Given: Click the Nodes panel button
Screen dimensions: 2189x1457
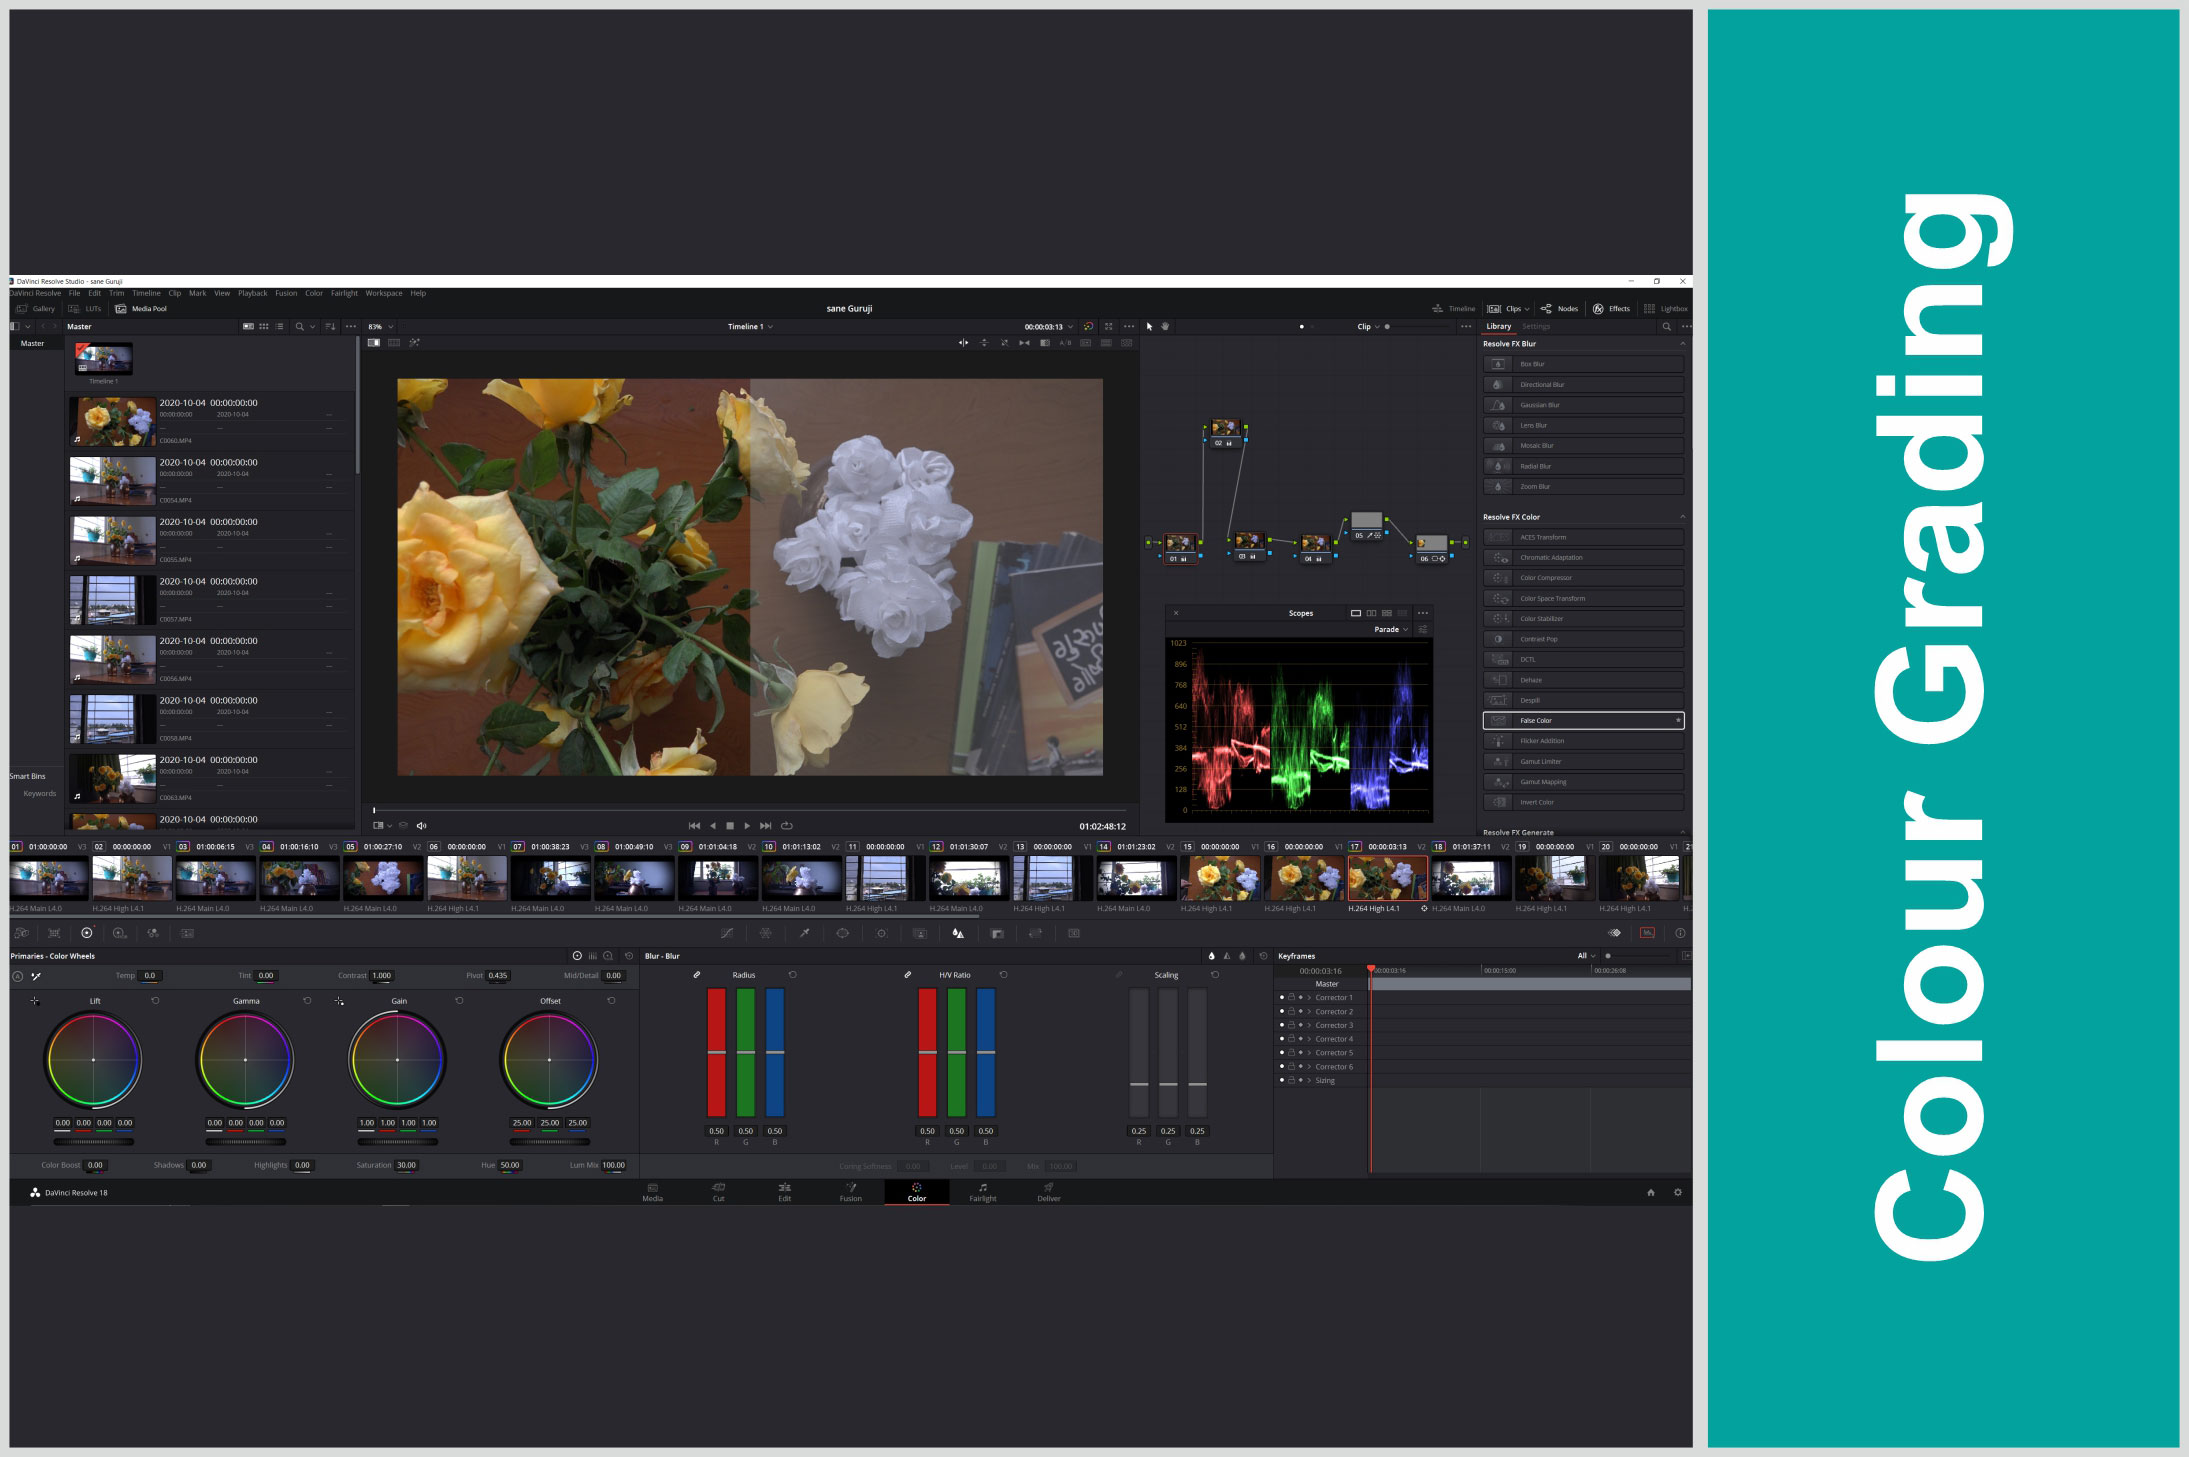Looking at the screenshot, I should (1559, 309).
